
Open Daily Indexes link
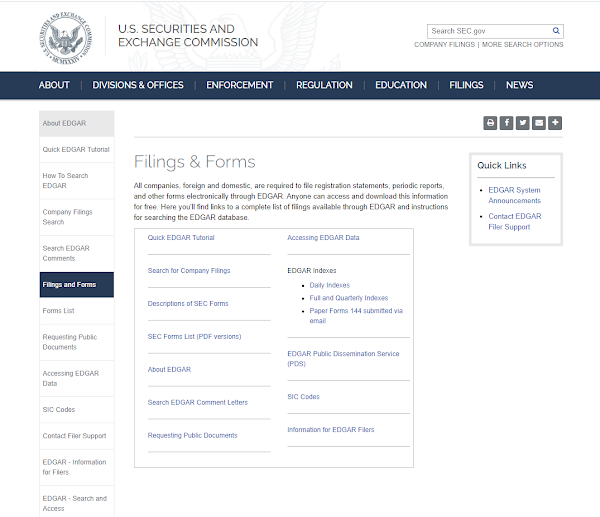click(329, 285)
